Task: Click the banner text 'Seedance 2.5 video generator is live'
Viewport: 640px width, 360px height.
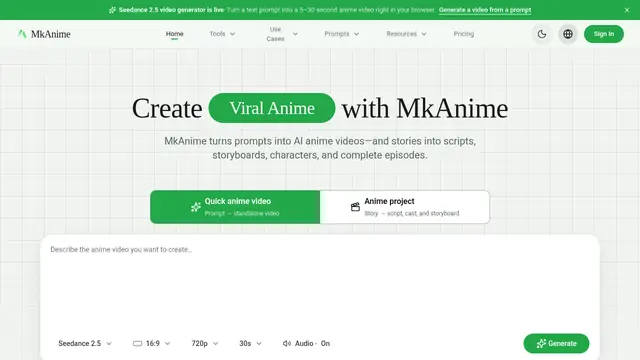Action: (171, 10)
